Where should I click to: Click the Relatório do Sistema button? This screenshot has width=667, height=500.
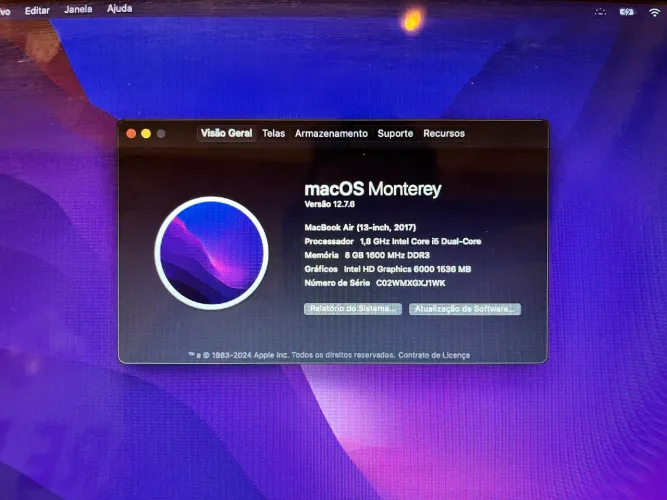[353, 309]
